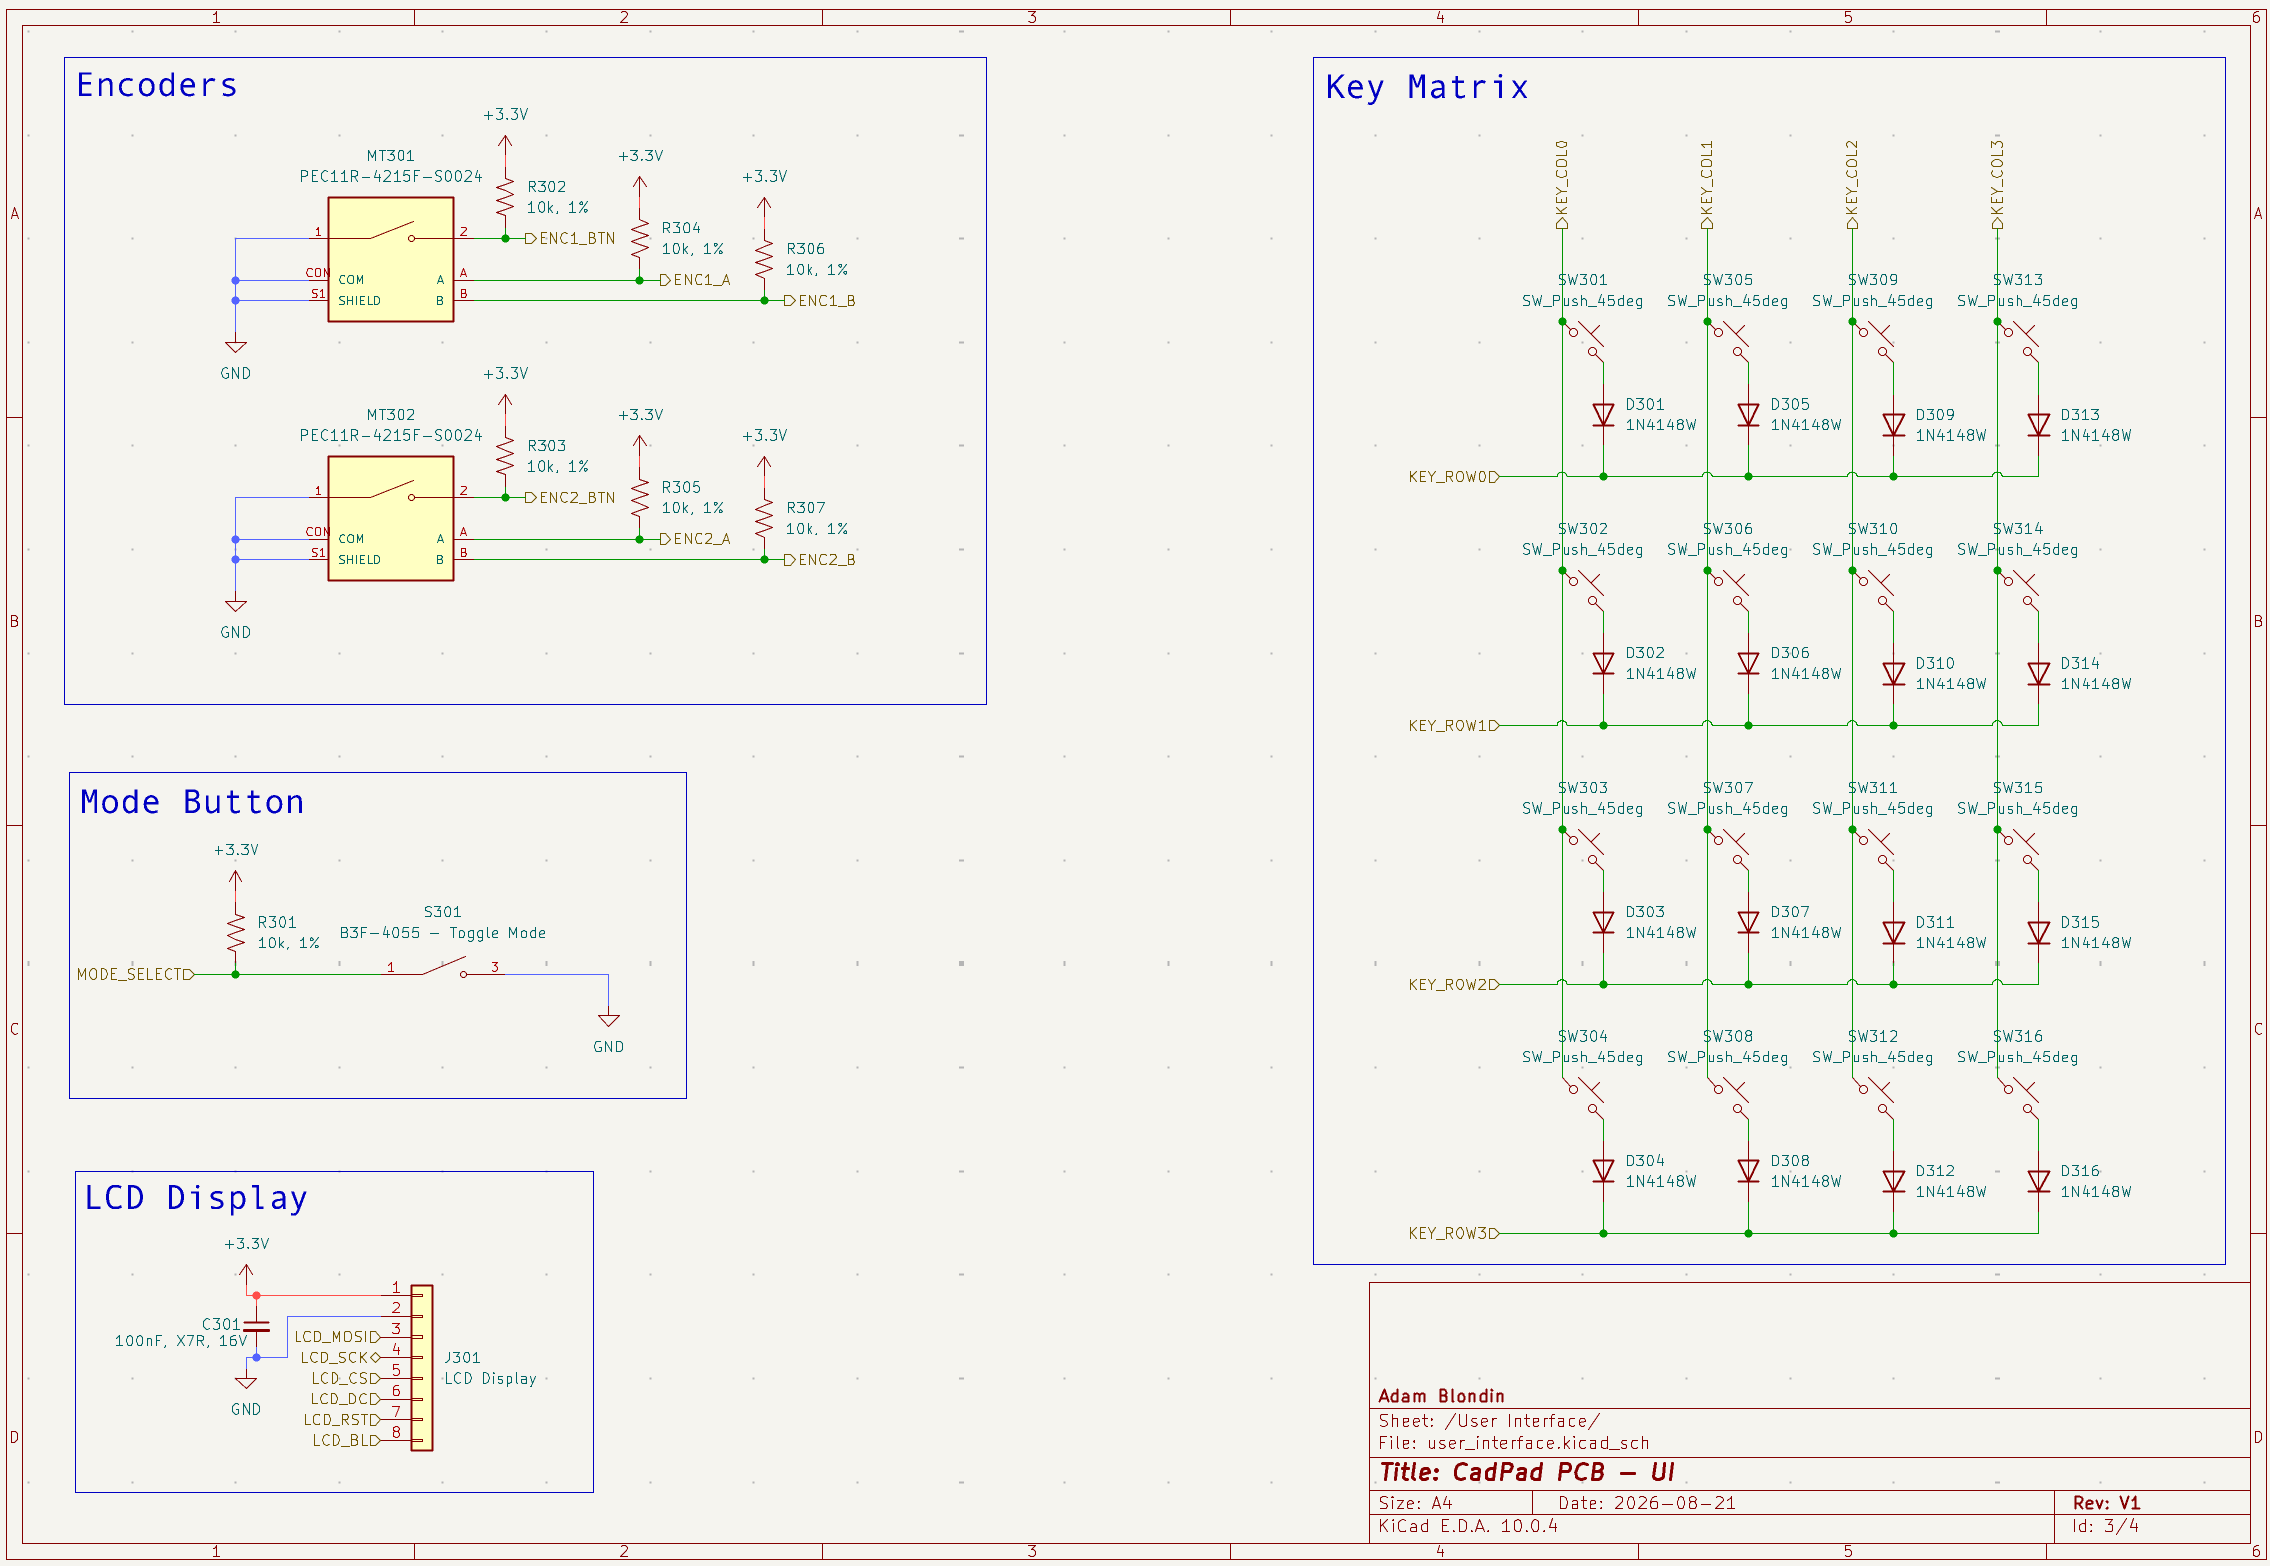The image size is (2270, 1566).
Task: Select the KEY_ROW0 label
Action: 1454,477
